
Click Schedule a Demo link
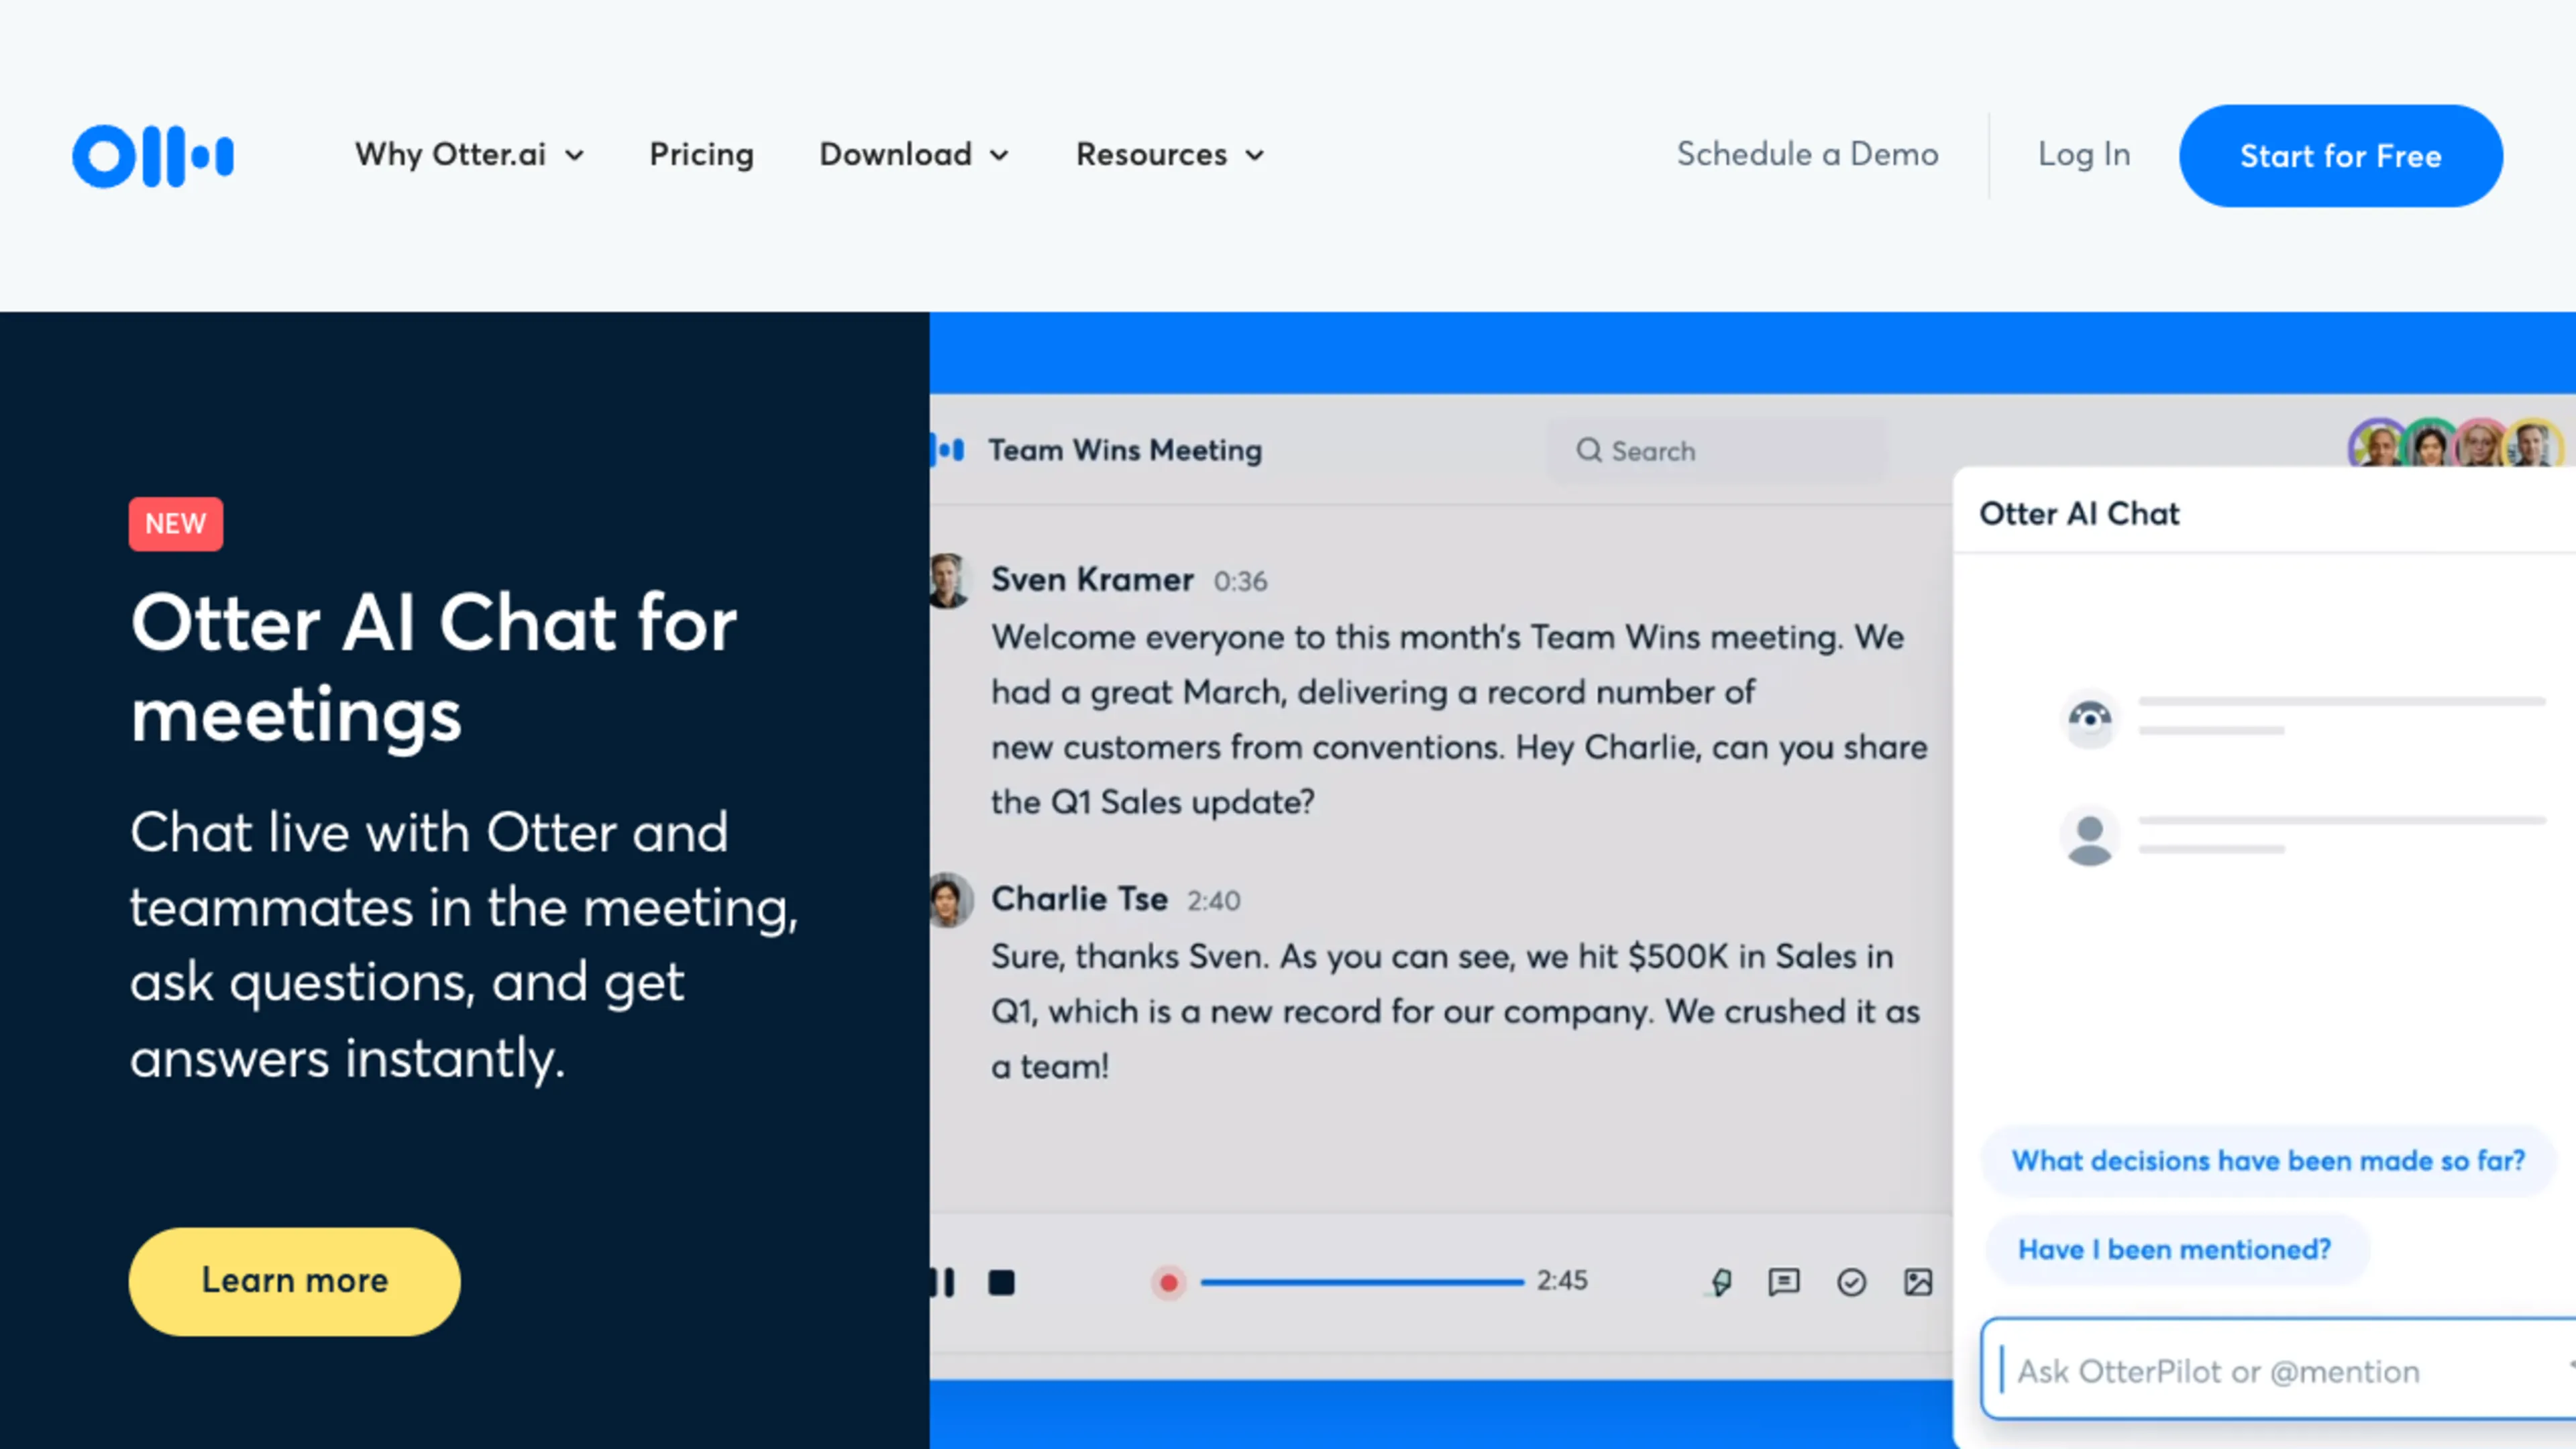pyautogui.click(x=1807, y=154)
